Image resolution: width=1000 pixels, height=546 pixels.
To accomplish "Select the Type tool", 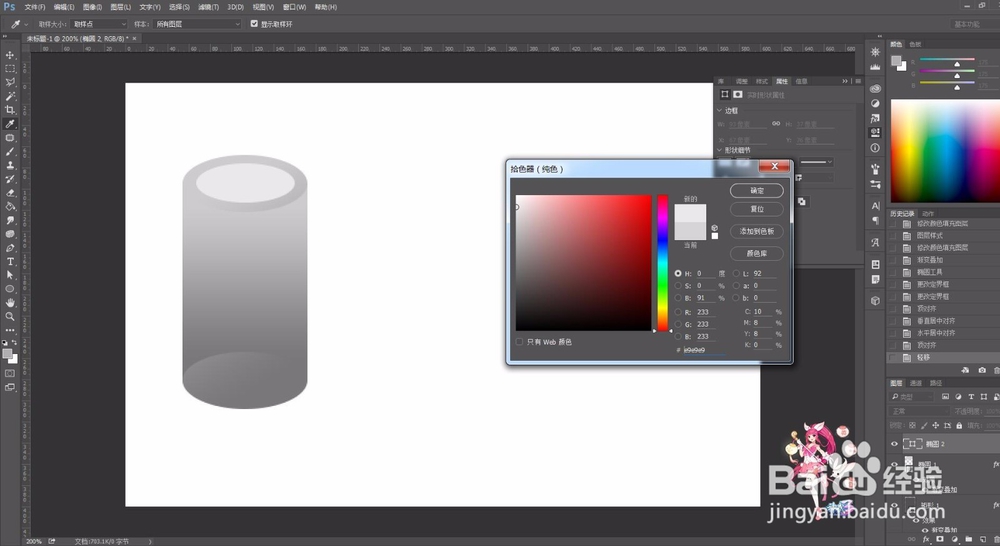I will coord(10,262).
